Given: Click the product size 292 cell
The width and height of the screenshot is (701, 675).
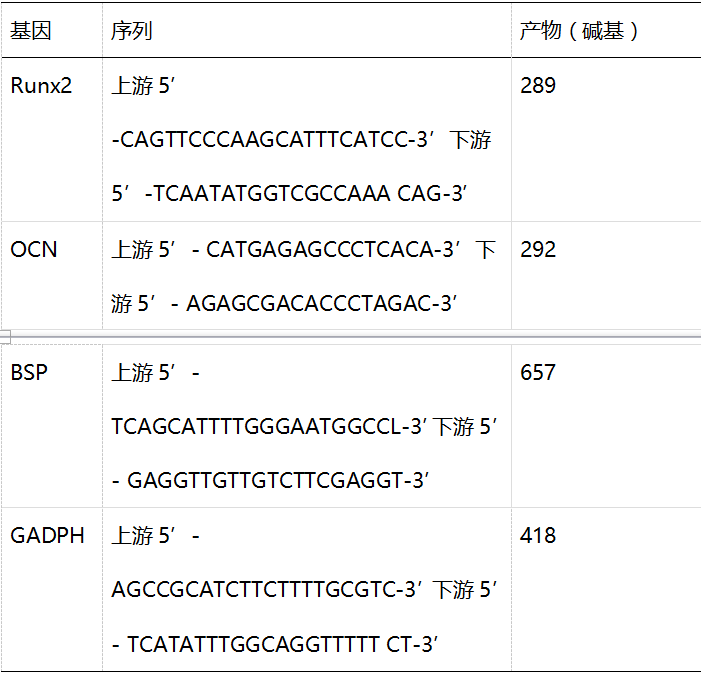Looking at the screenshot, I should (x=538, y=249).
